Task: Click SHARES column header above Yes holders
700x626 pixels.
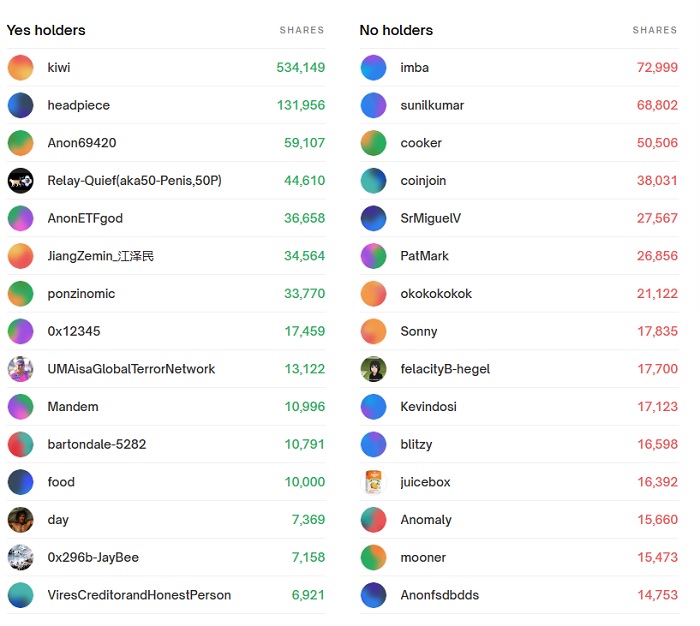Action: point(302,30)
